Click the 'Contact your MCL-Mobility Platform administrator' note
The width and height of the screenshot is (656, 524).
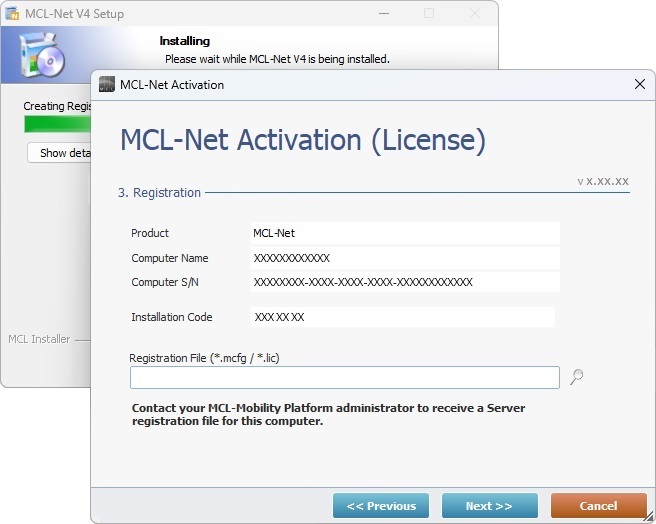(x=328, y=414)
